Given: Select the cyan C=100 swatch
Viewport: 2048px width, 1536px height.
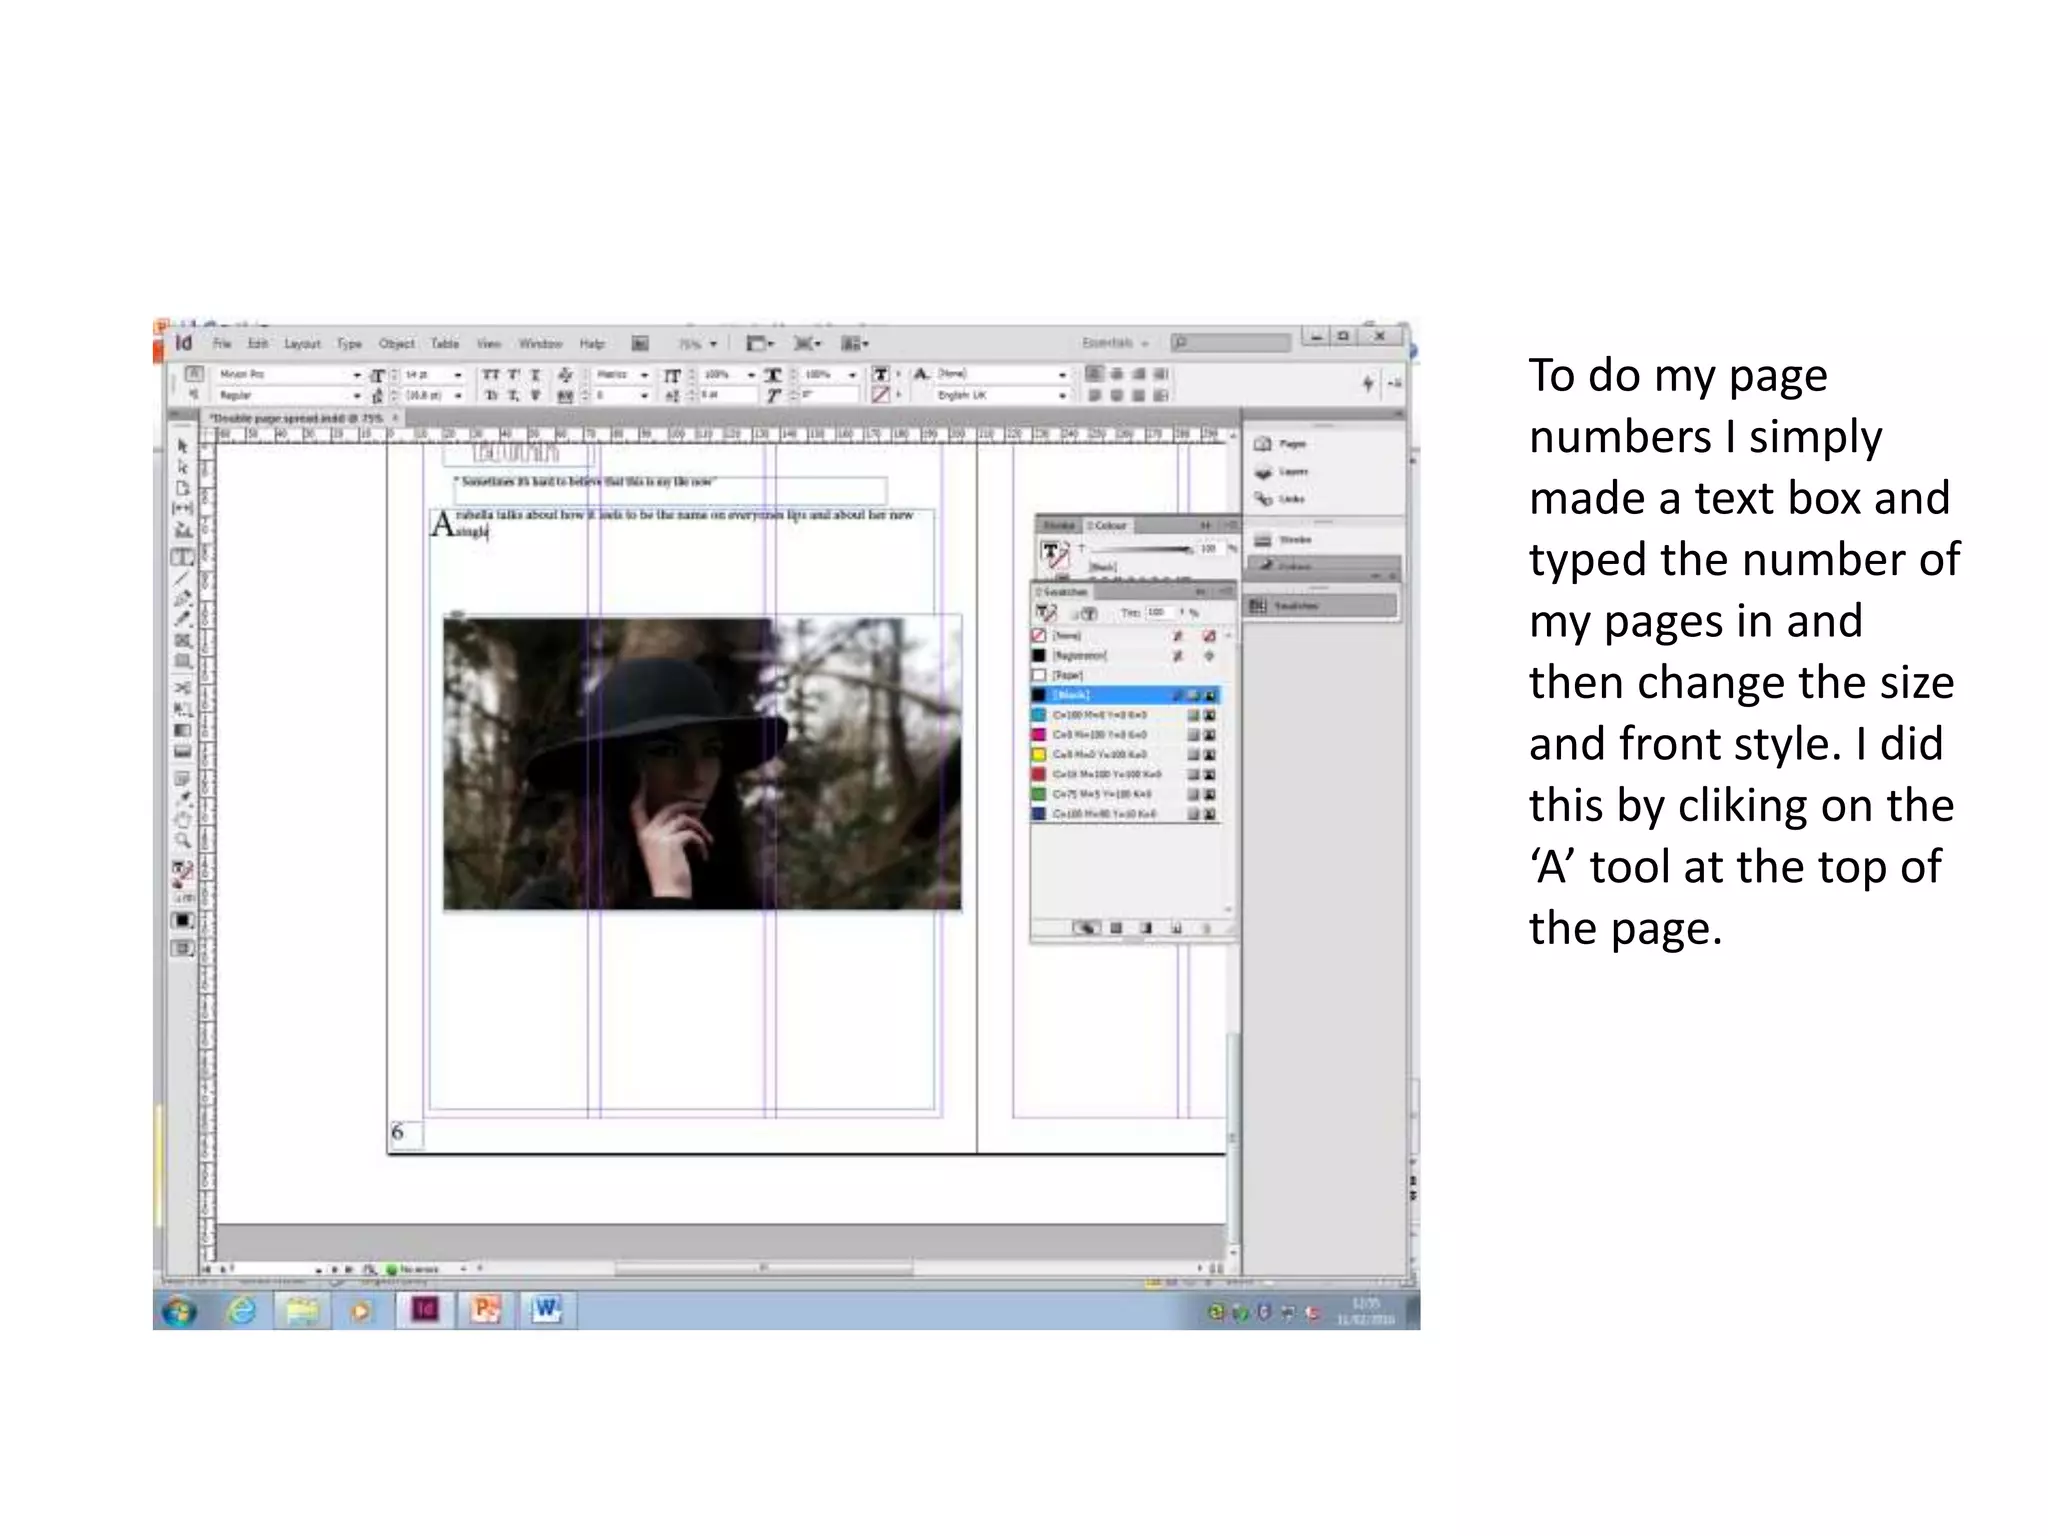Looking at the screenshot, I should pyautogui.click(x=1126, y=715).
